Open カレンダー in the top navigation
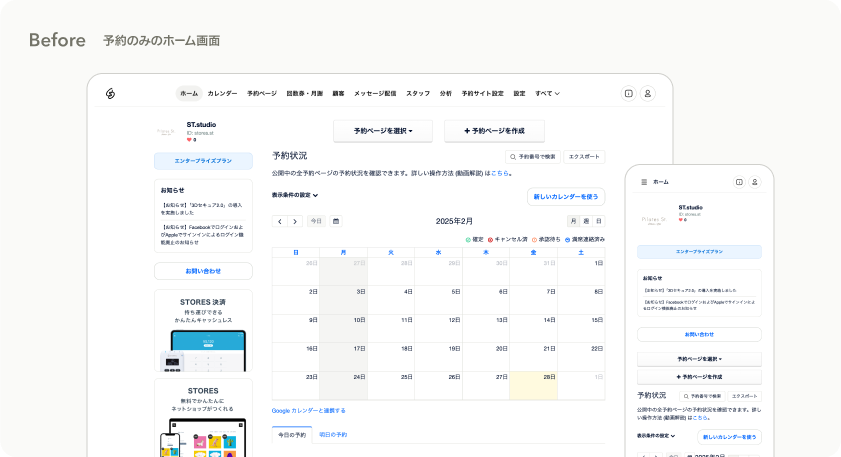Viewport: 841px width, 457px height. (222, 93)
